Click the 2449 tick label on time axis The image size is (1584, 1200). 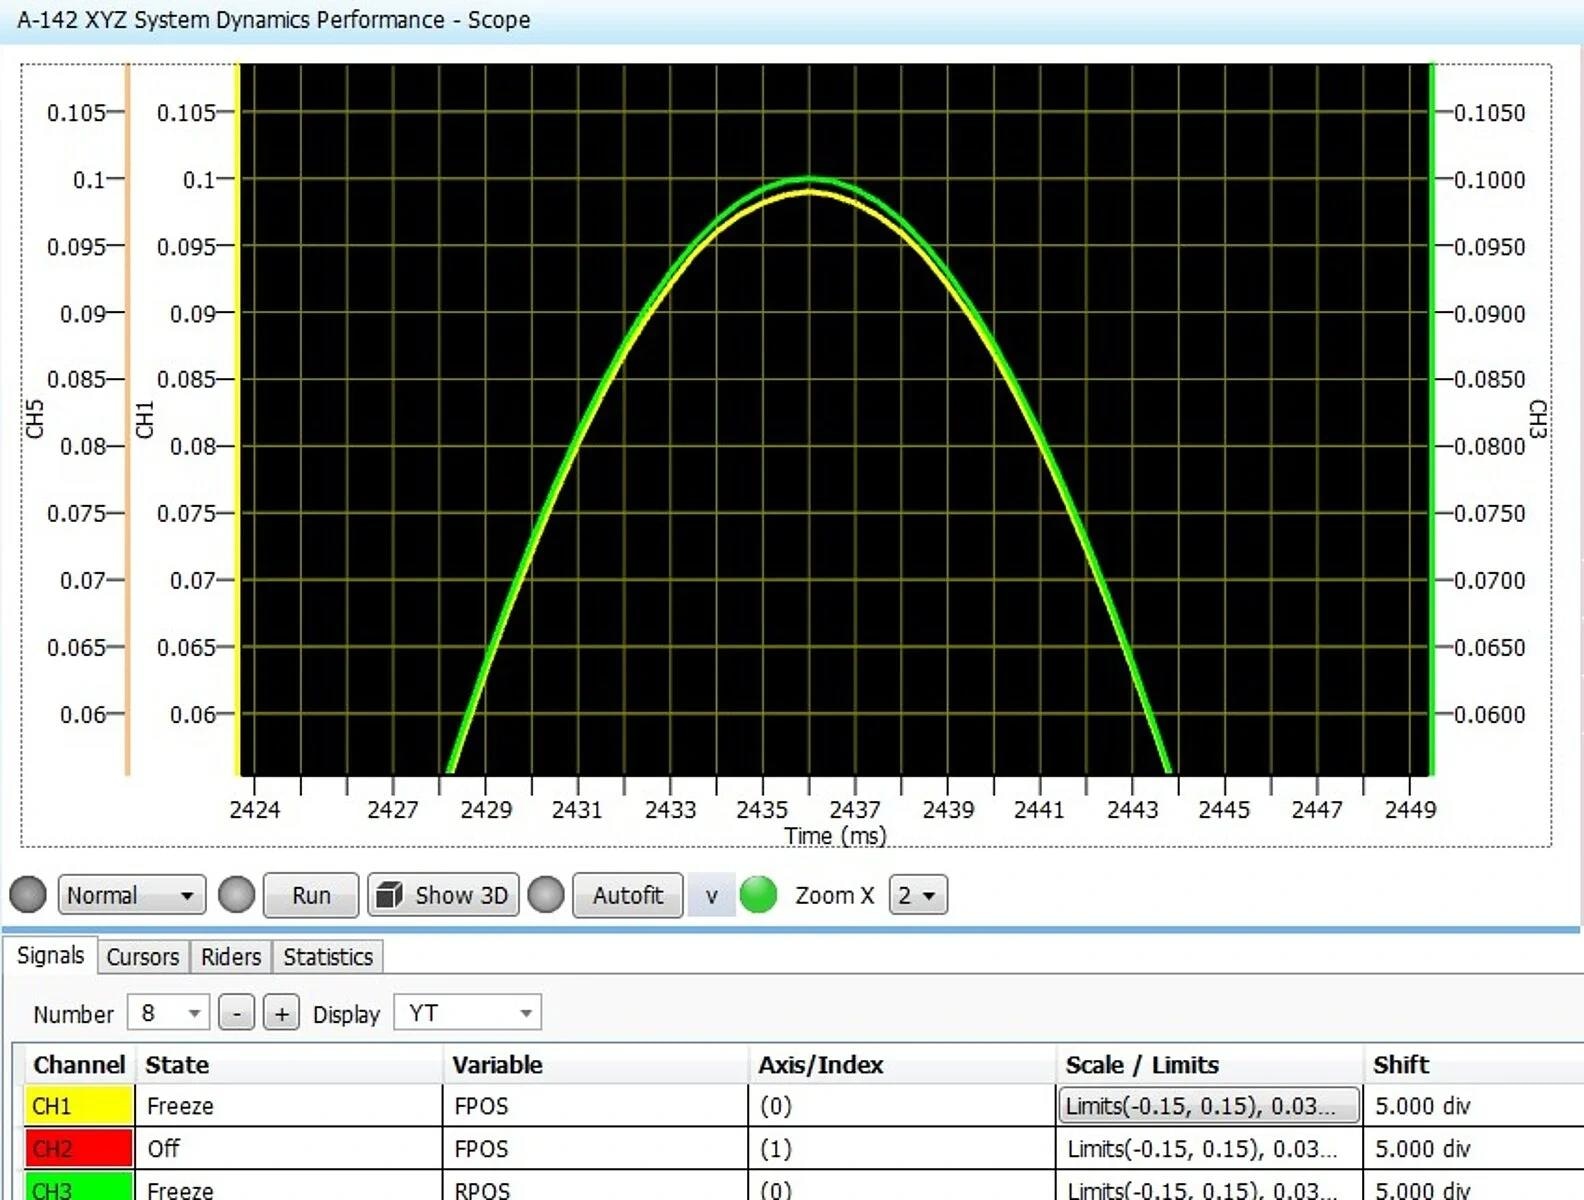(x=1410, y=809)
